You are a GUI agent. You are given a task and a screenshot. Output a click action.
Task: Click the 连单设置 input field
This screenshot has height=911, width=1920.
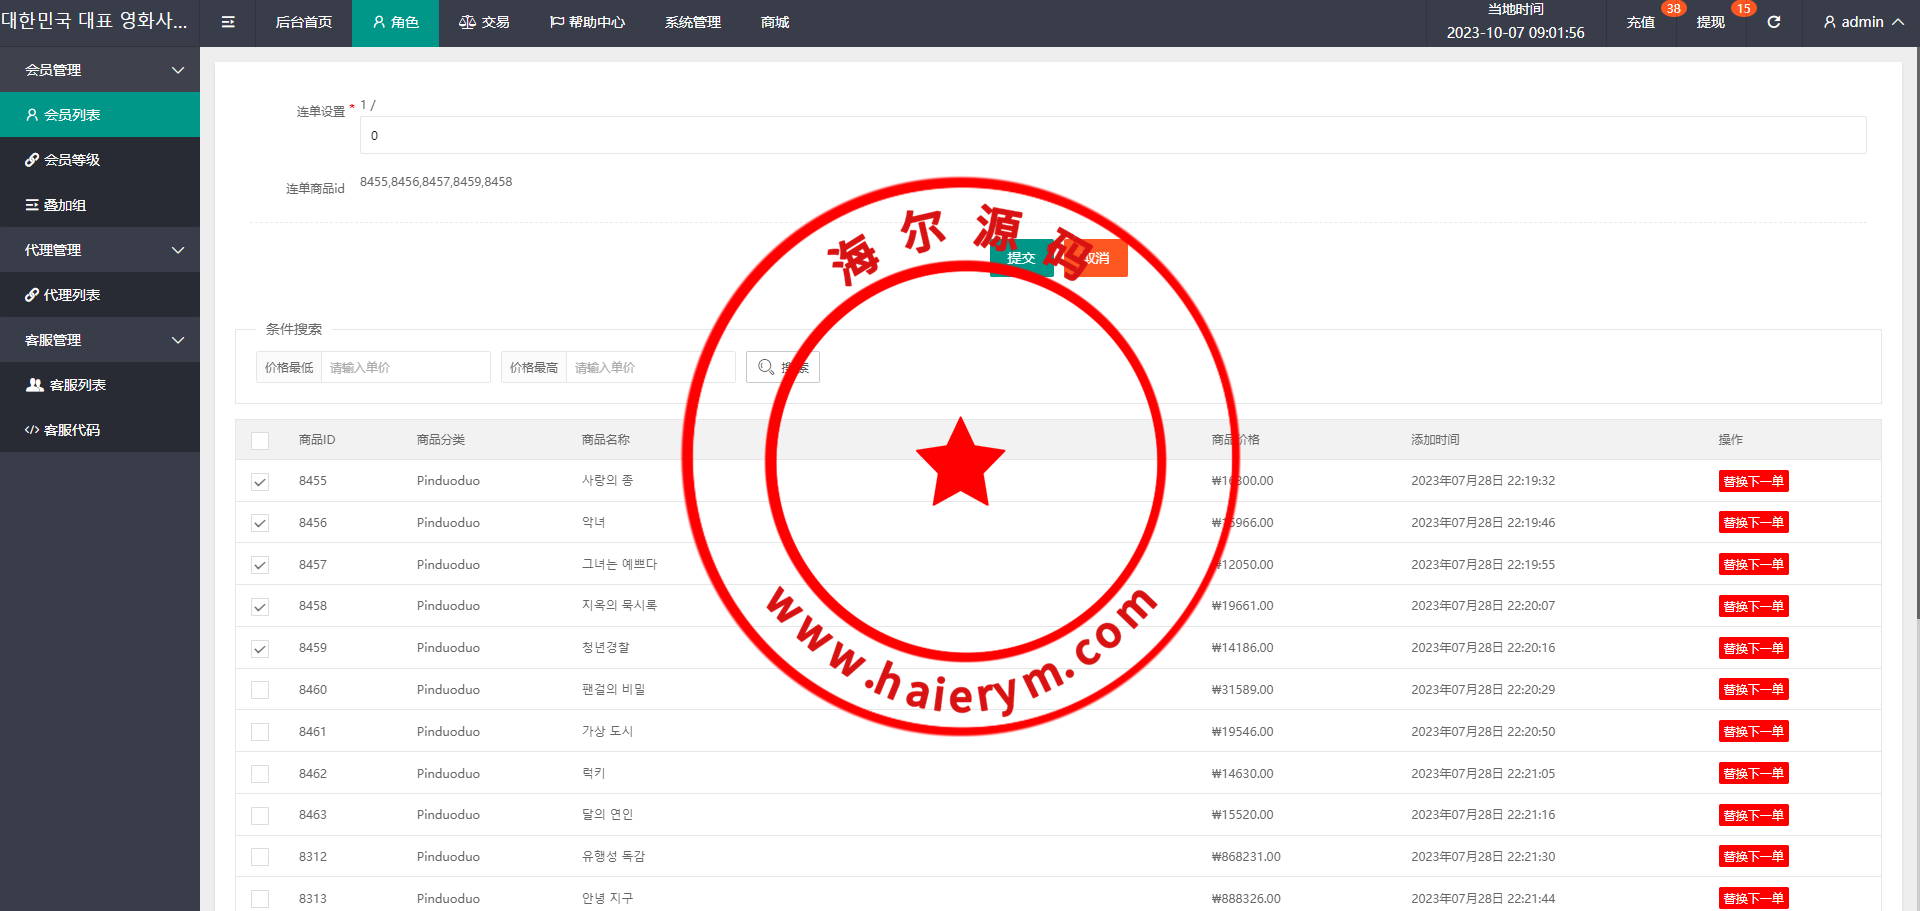tap(1112, 135)
